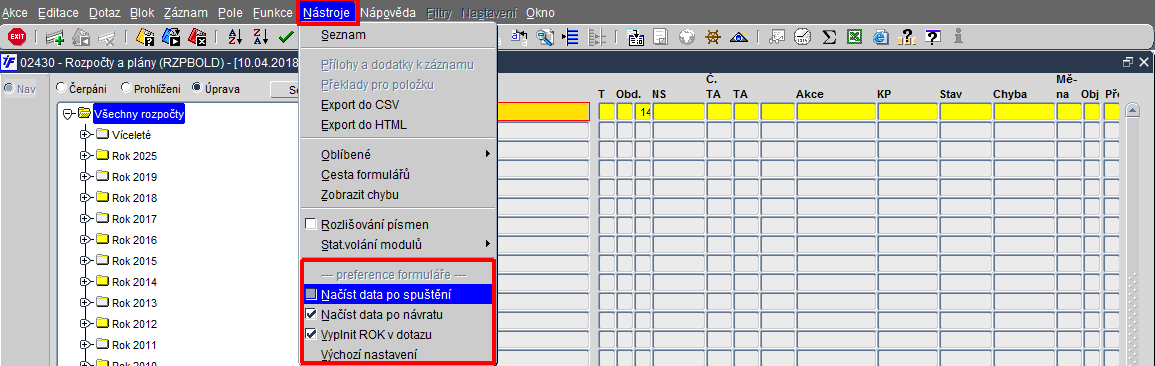This screenshot has width=1155, height=366.
Task: Click the blue list indent icon
Action: 570,37
